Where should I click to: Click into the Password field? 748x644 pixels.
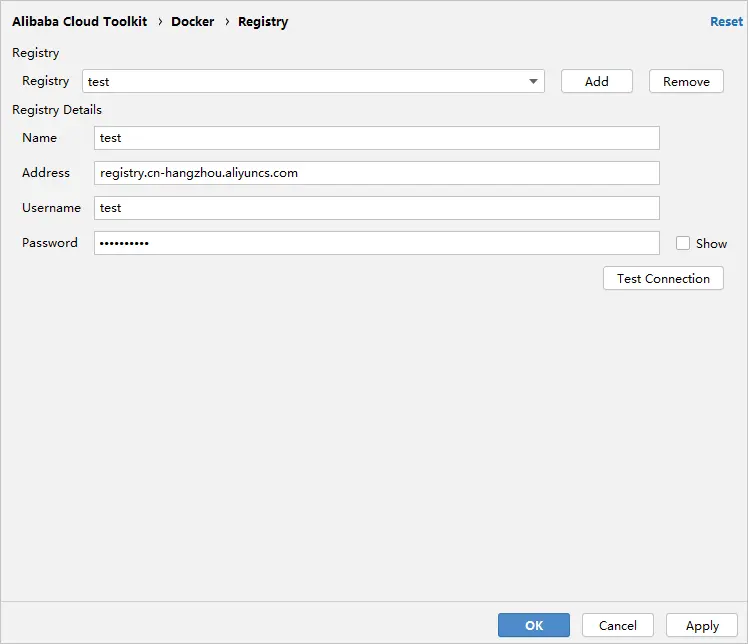tap(376, 243)
